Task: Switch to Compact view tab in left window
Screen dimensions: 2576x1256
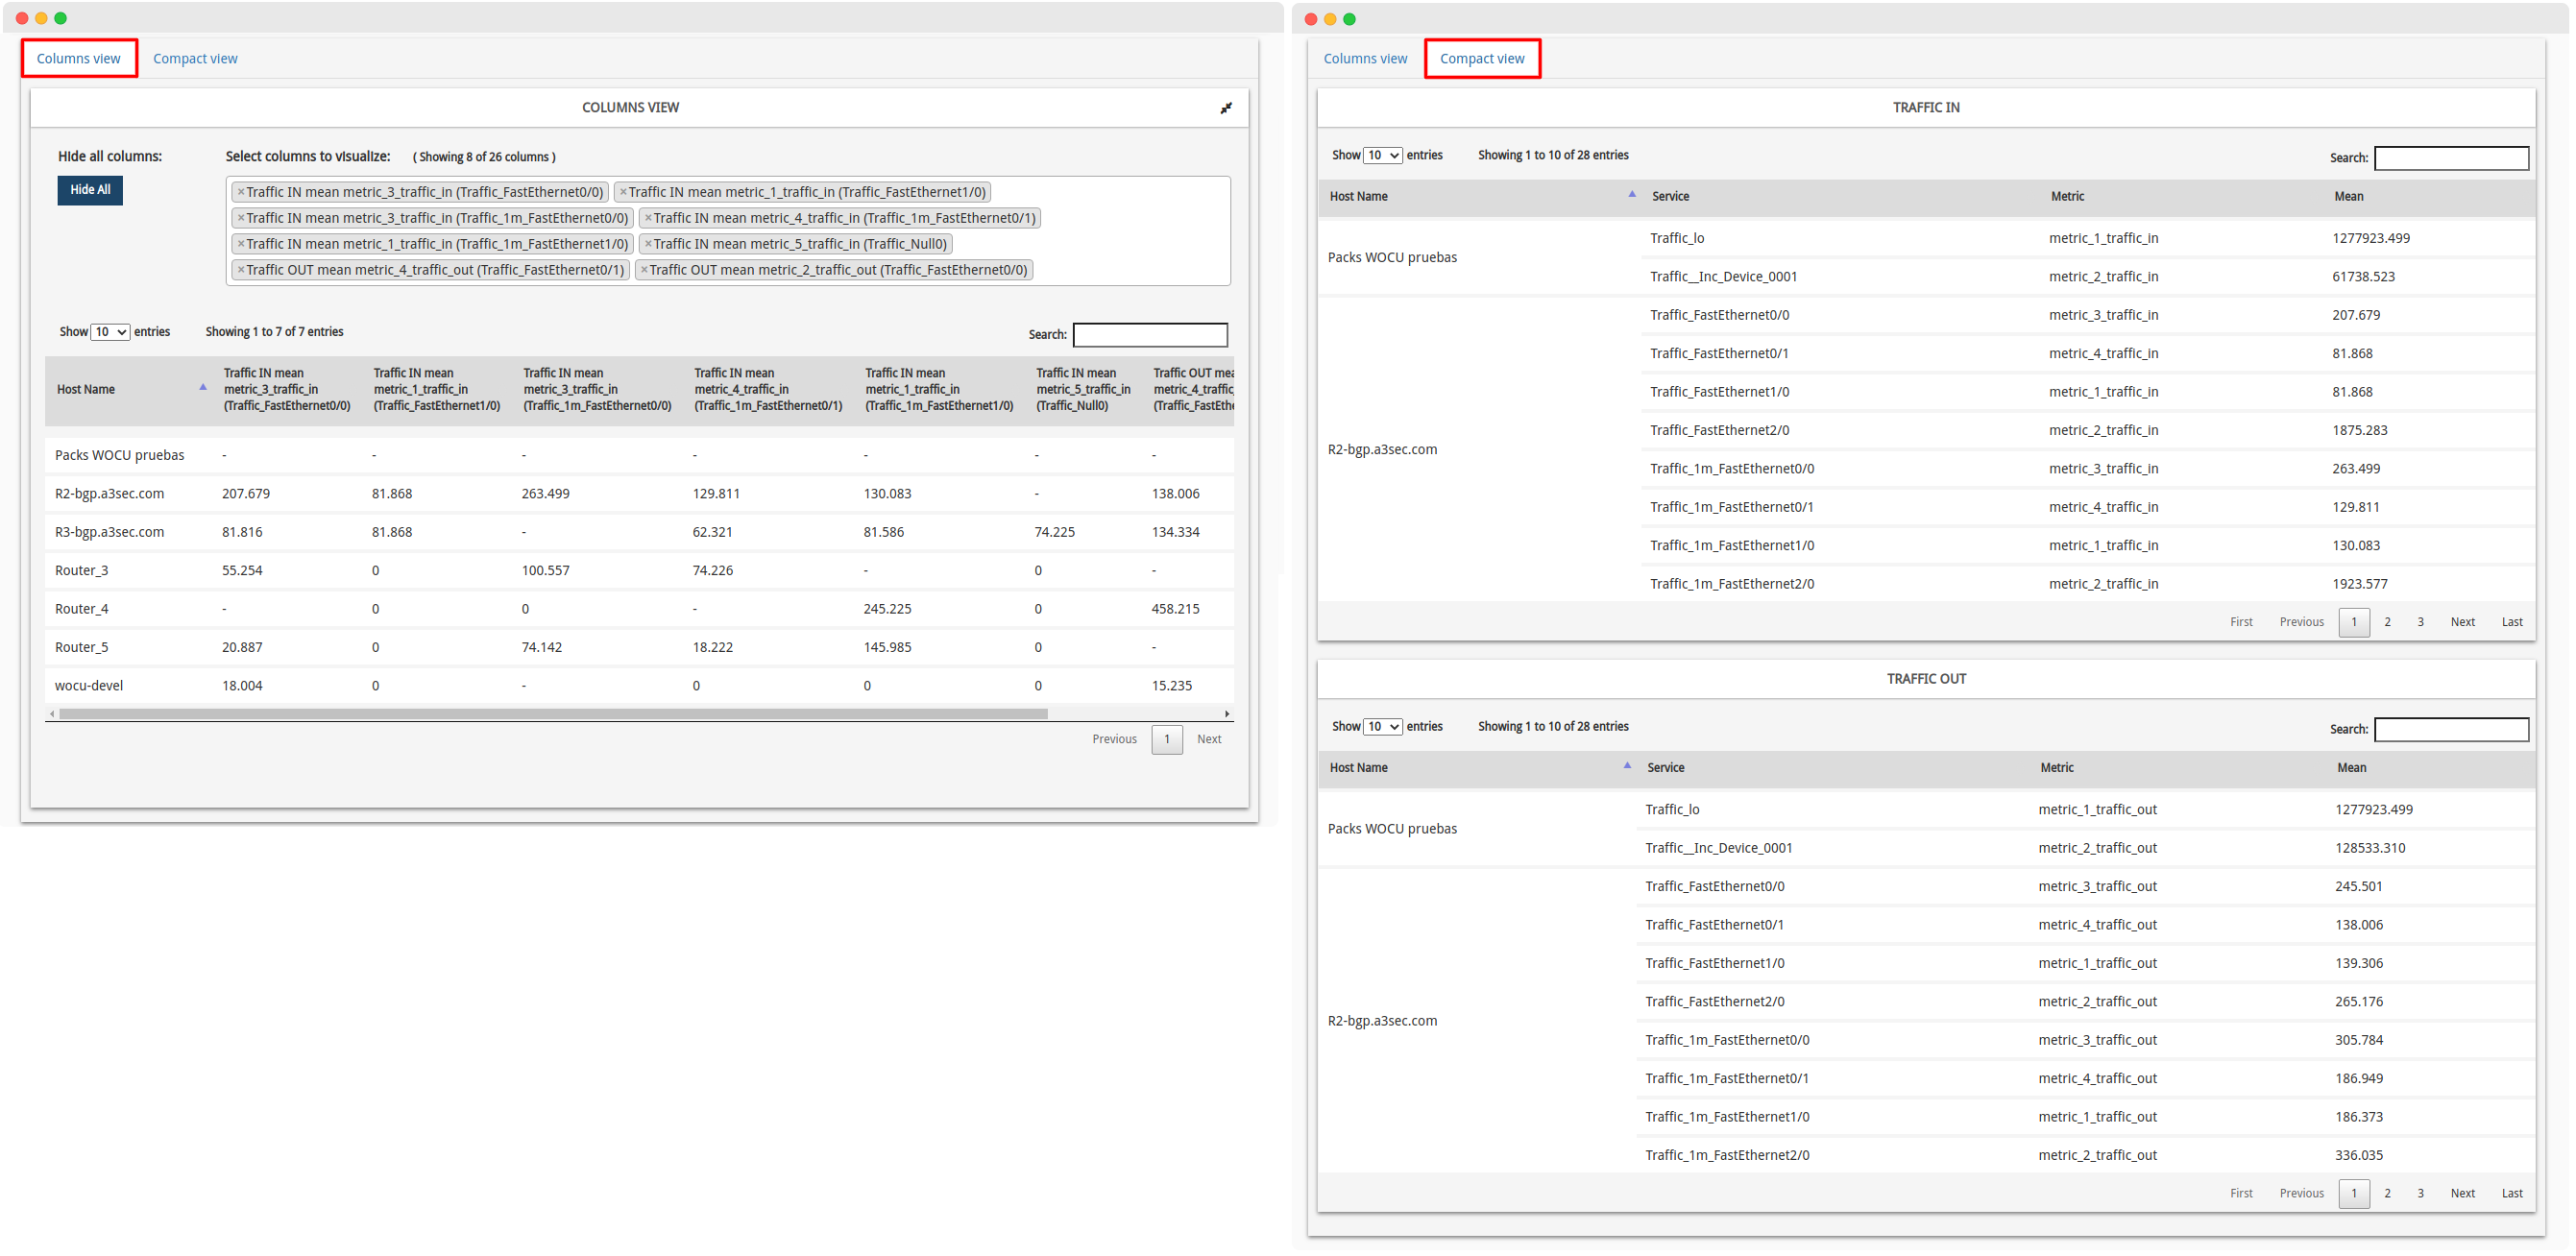Action: 195,59
